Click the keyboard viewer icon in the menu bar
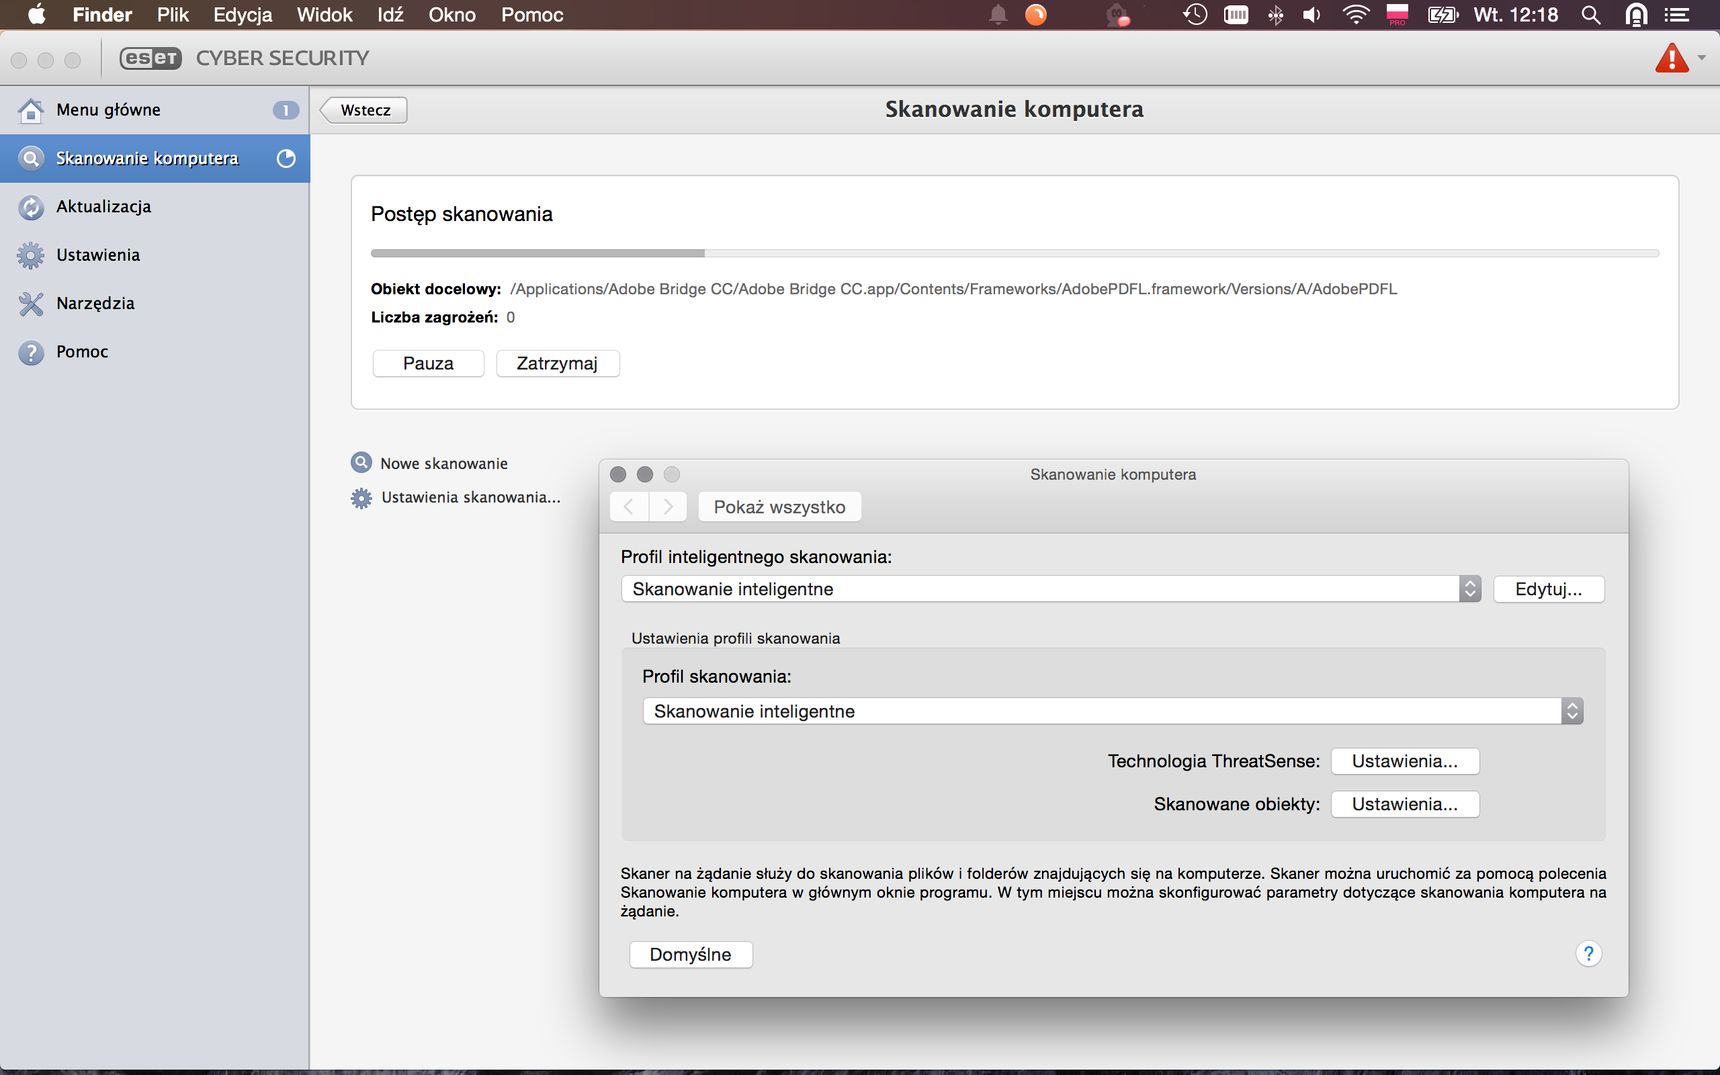Screen dimensions: 1720x1075 click(1236, 14)
